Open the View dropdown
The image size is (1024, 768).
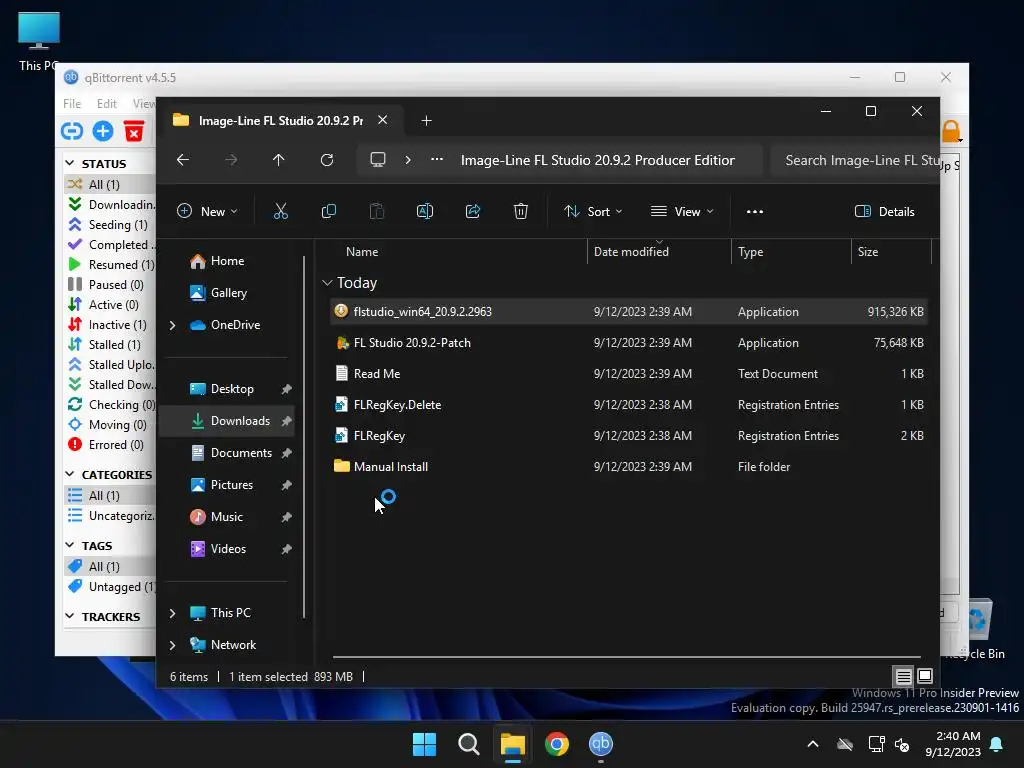click(682, 212)
